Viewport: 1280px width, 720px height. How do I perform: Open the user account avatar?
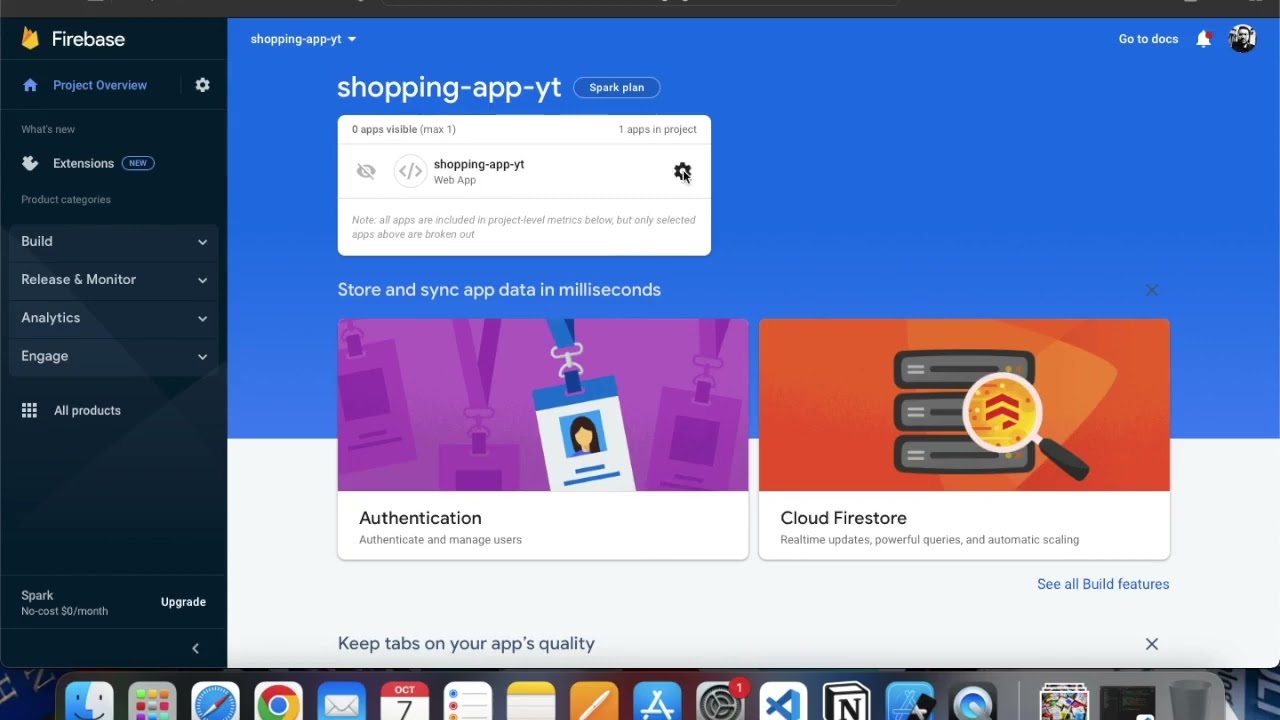(1242, 39)
